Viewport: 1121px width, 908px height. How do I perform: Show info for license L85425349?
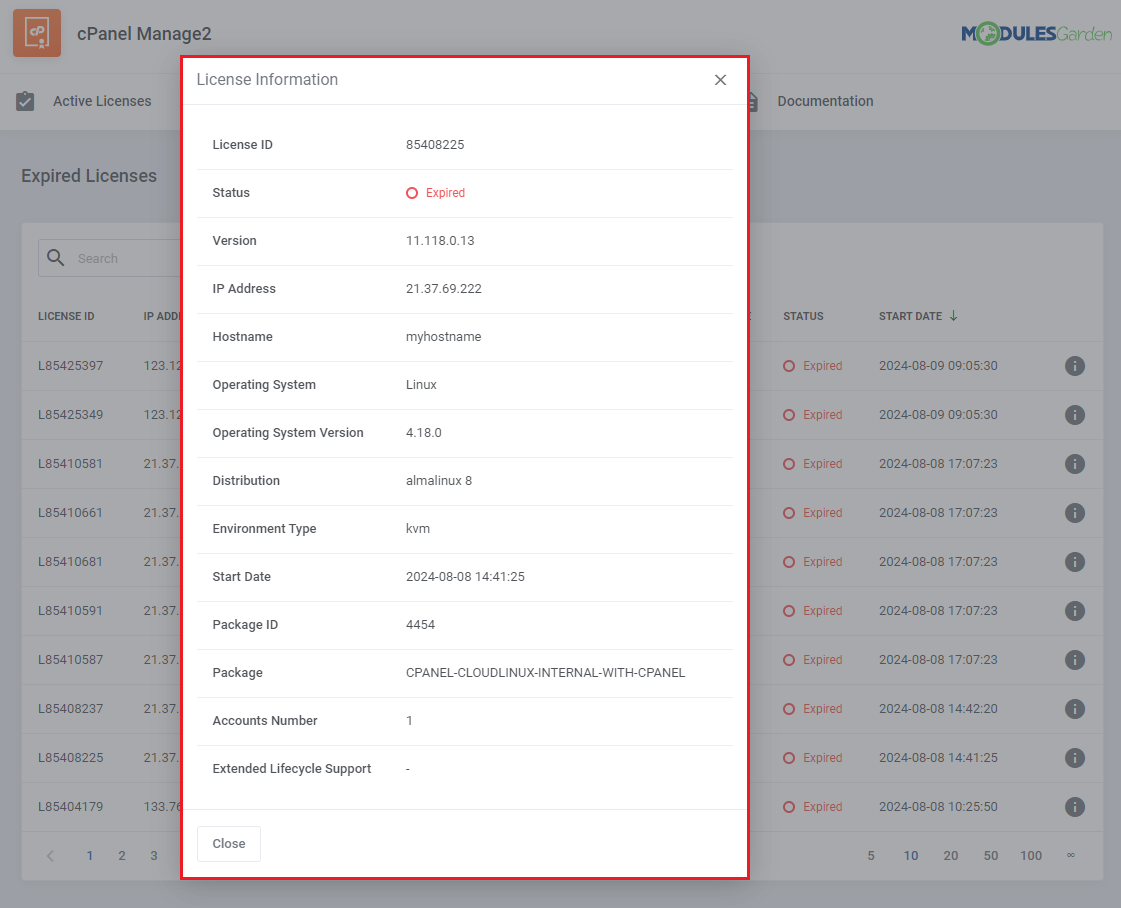coord(1075,415)
